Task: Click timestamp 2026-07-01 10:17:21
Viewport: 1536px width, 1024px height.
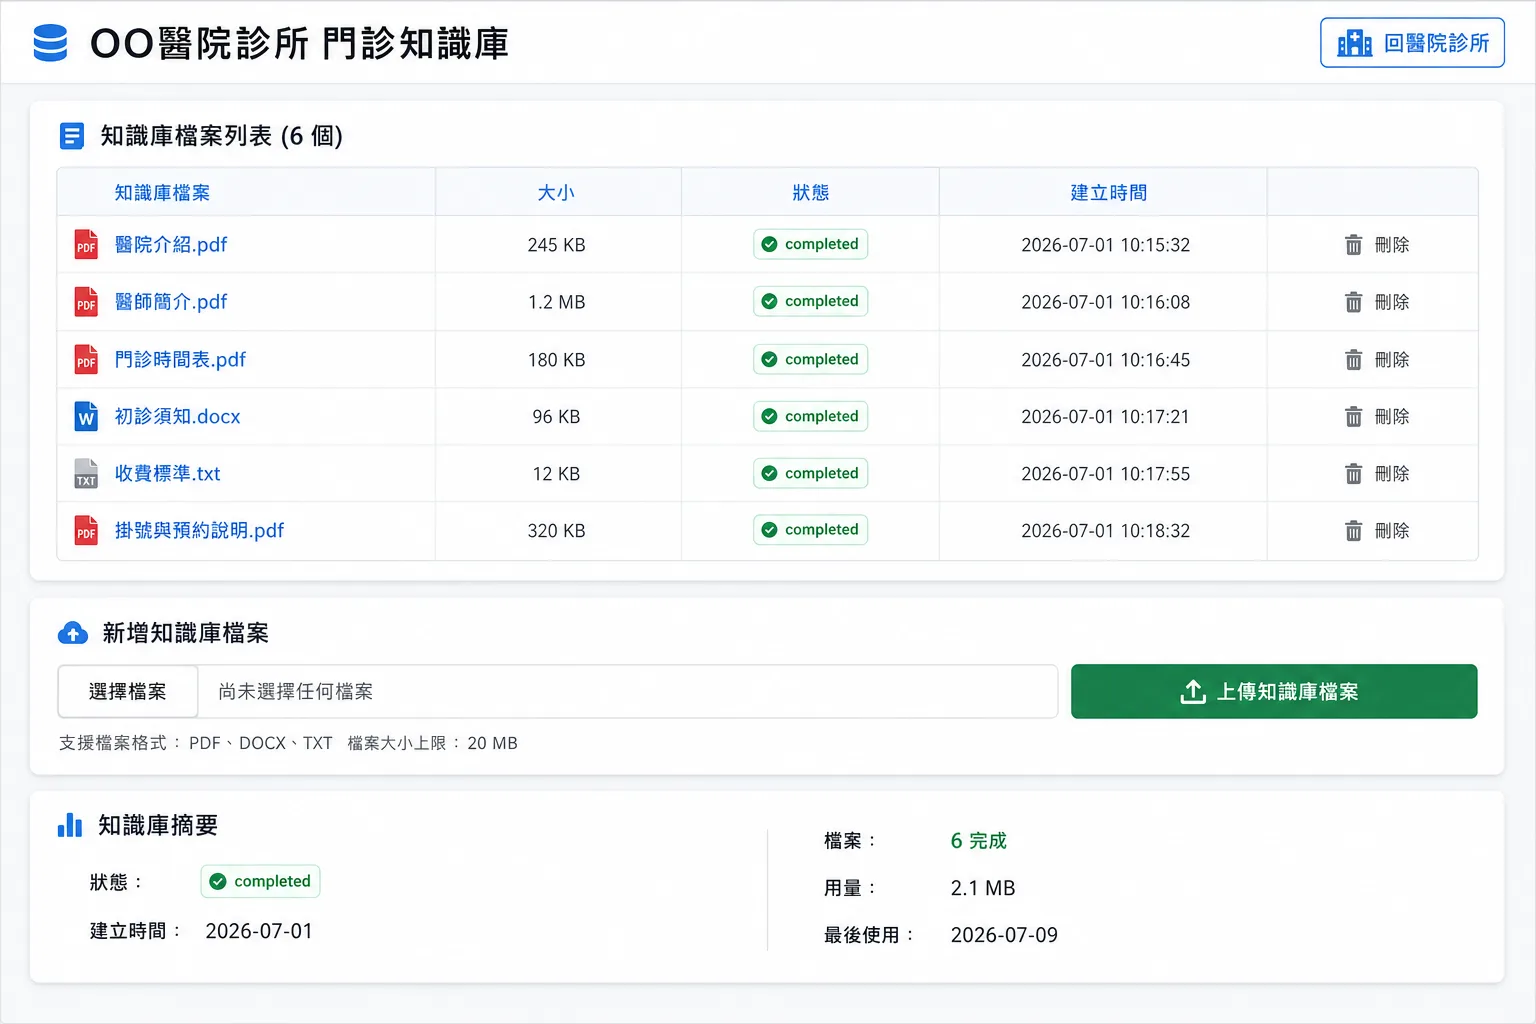Action: (1106, 417)
